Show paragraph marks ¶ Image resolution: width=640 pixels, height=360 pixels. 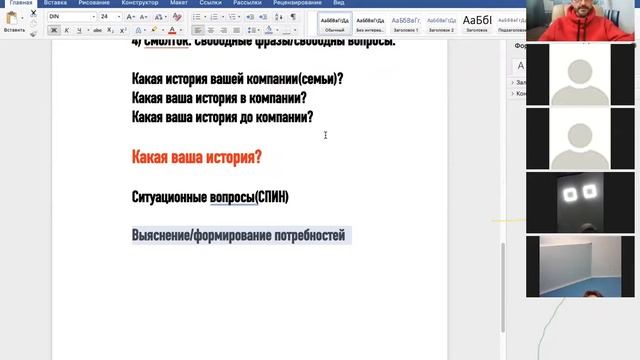(x=293, y=17)
